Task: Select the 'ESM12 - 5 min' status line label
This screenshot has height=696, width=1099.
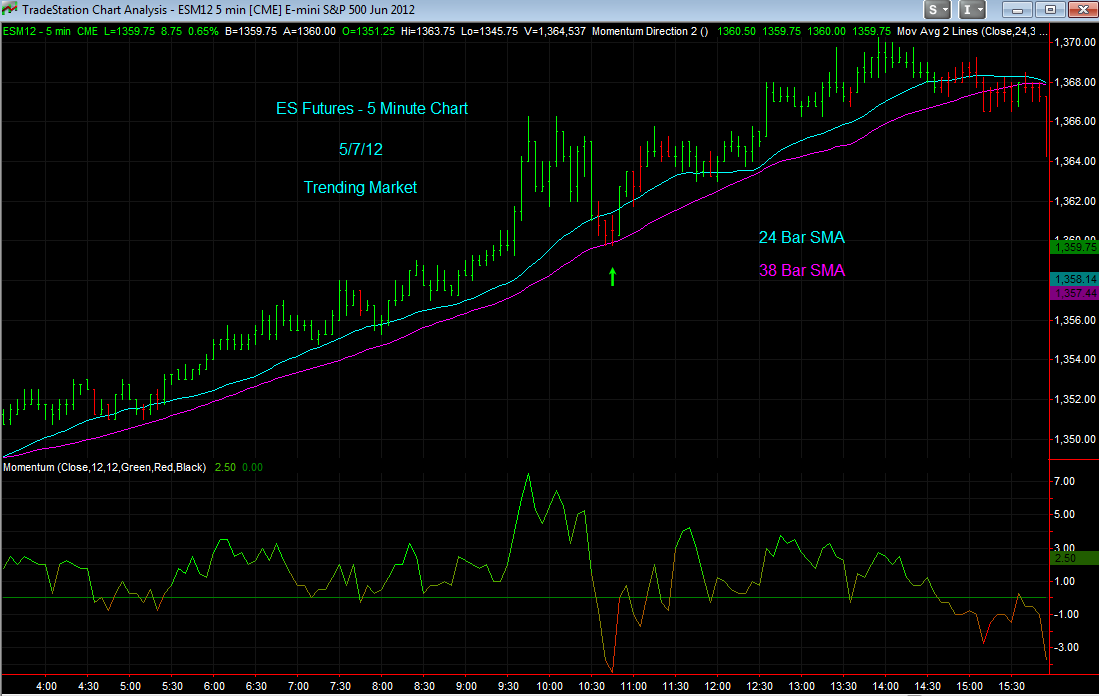Action: tap(36, 31)
